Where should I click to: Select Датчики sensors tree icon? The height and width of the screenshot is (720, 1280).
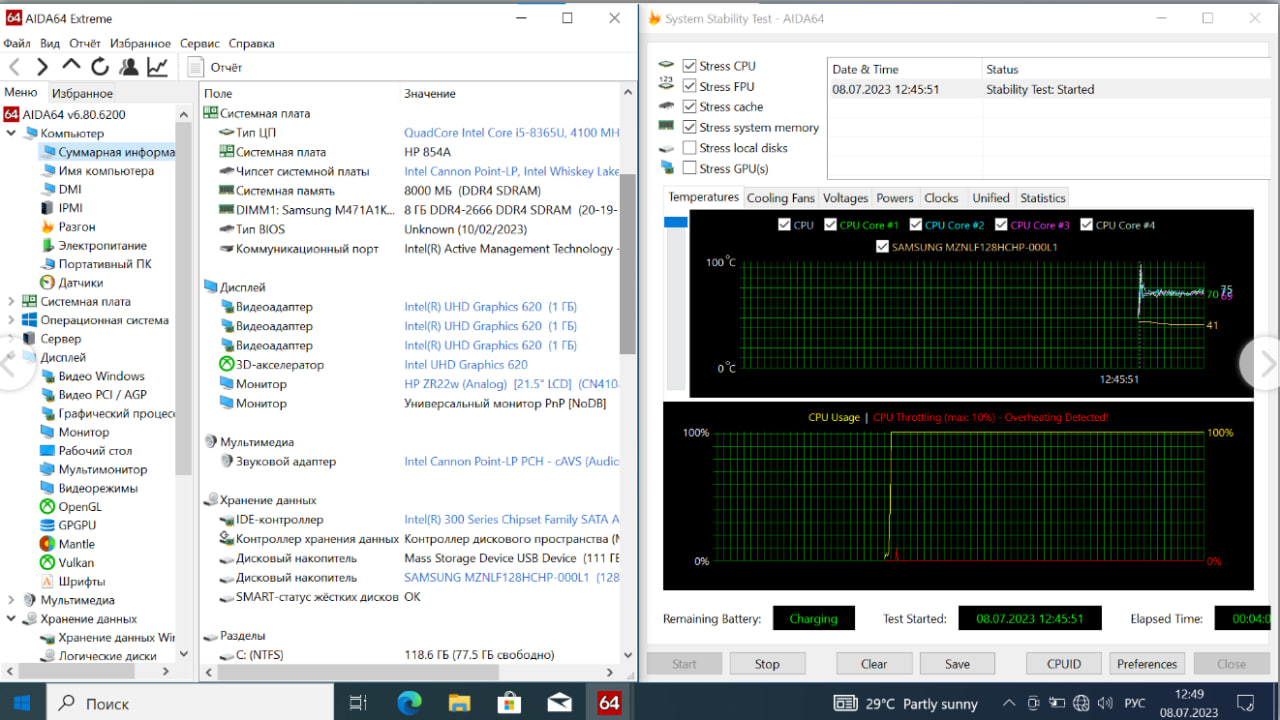point(47,283)
